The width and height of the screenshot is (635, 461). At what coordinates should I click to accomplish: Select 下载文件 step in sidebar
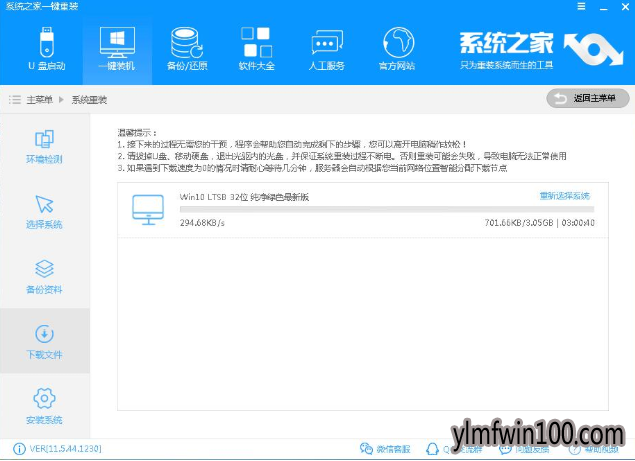pos(44,342)
